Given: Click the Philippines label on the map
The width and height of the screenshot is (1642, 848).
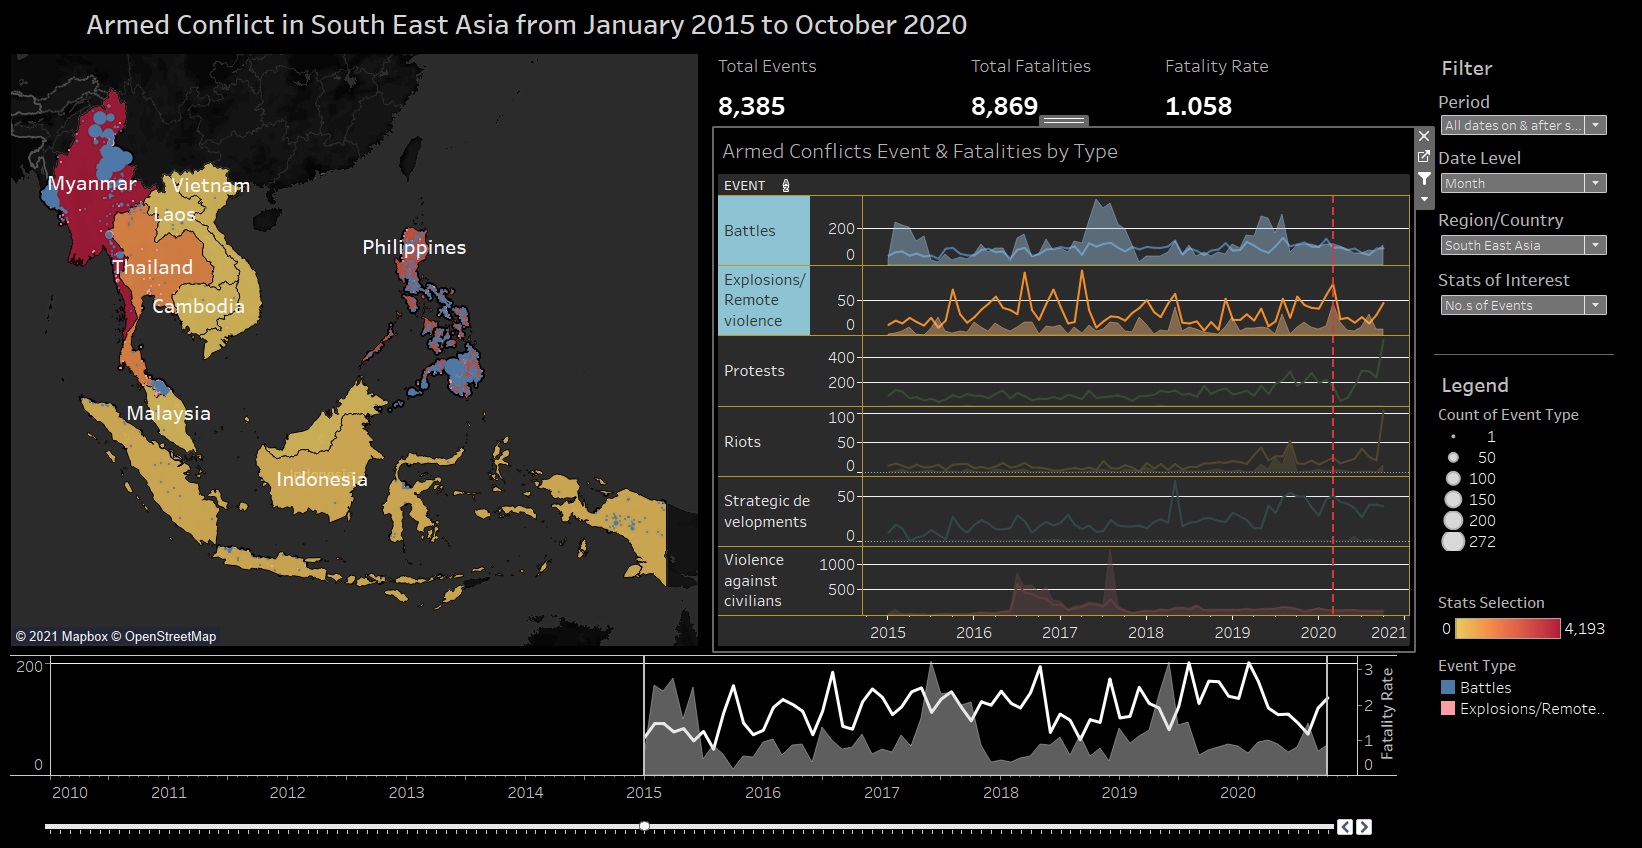Looking at the screenshot, I should click(x=414, y=247).
